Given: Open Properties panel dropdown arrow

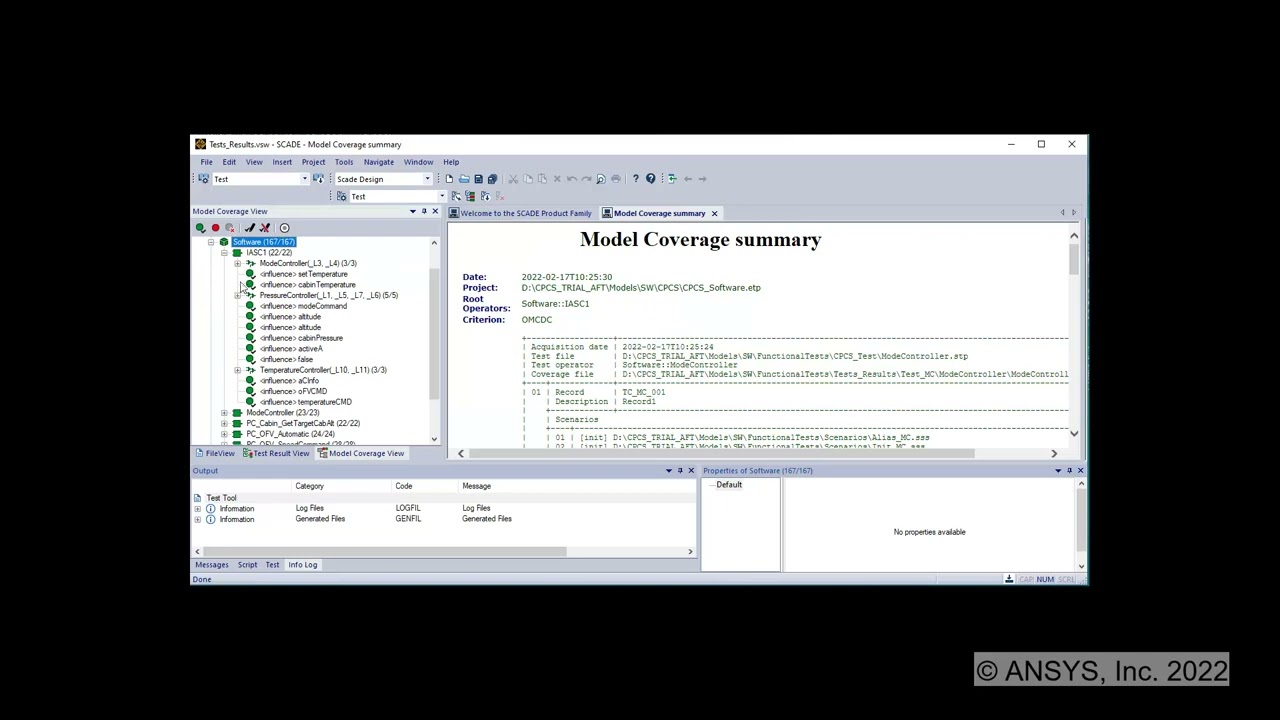Looking at the screenshot, I should [1058, 470].
